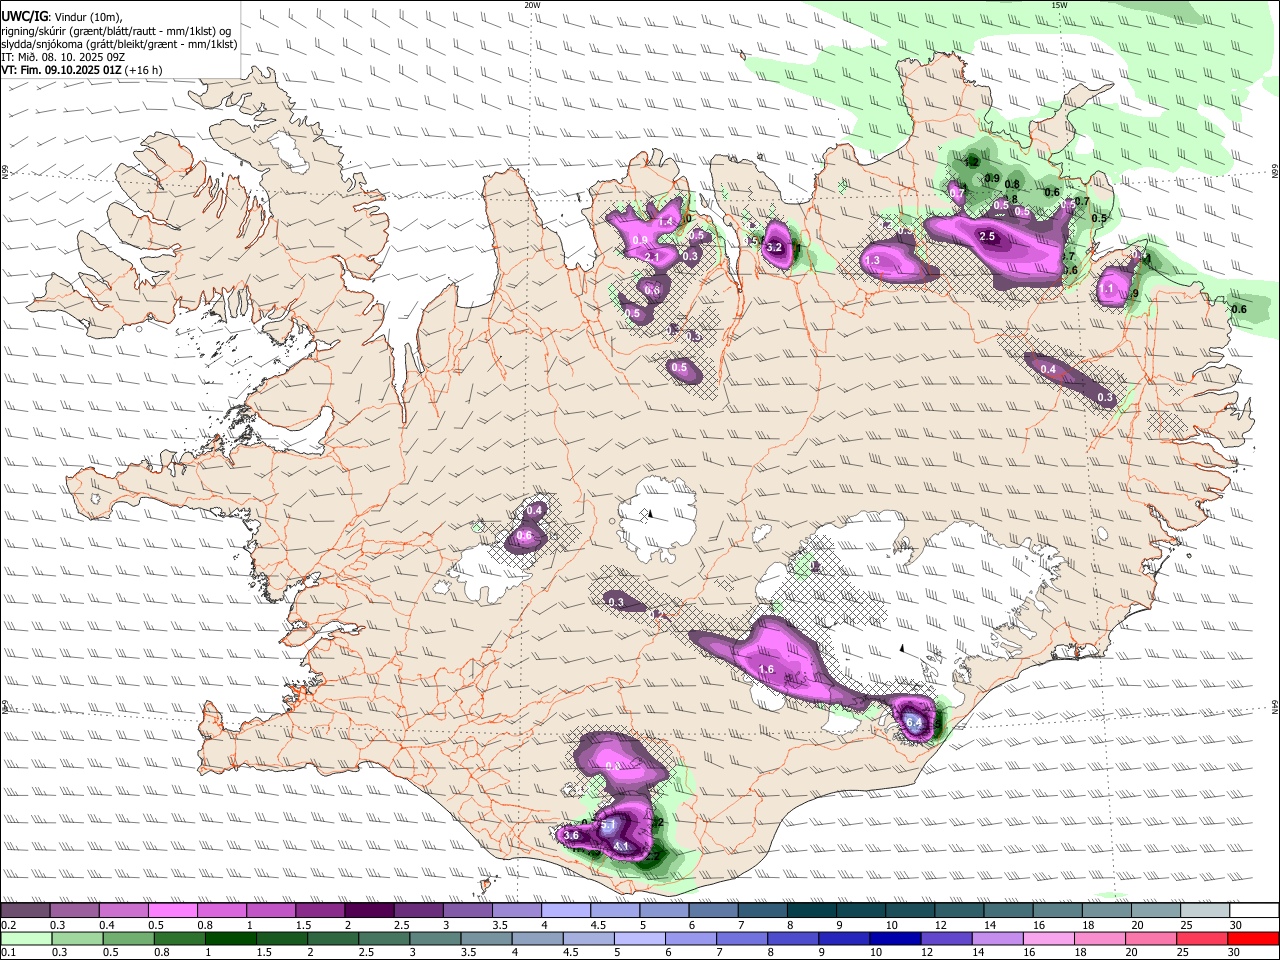Click the '1.3' value on the map
Image resolution: width=1280 pixels, height=960 pixels.
click(871, 260)
